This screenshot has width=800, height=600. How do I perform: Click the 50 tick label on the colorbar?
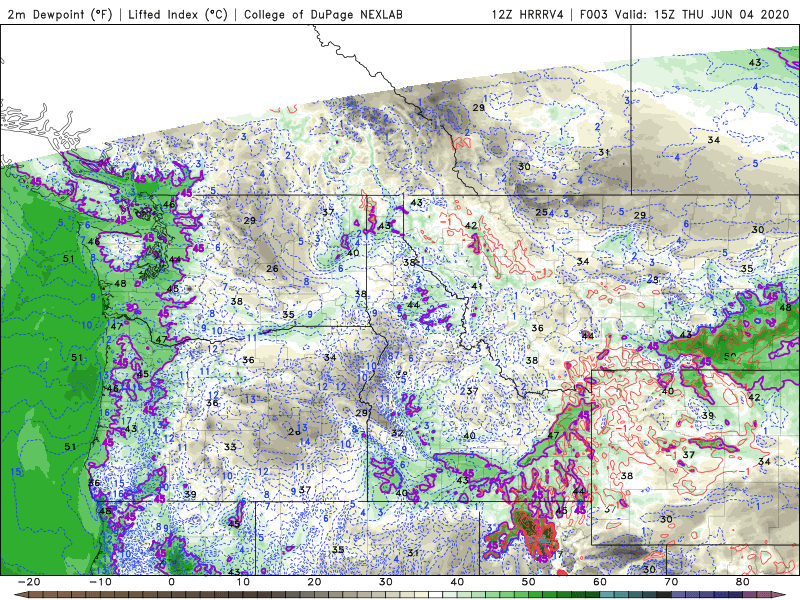(x=529, y=582)
